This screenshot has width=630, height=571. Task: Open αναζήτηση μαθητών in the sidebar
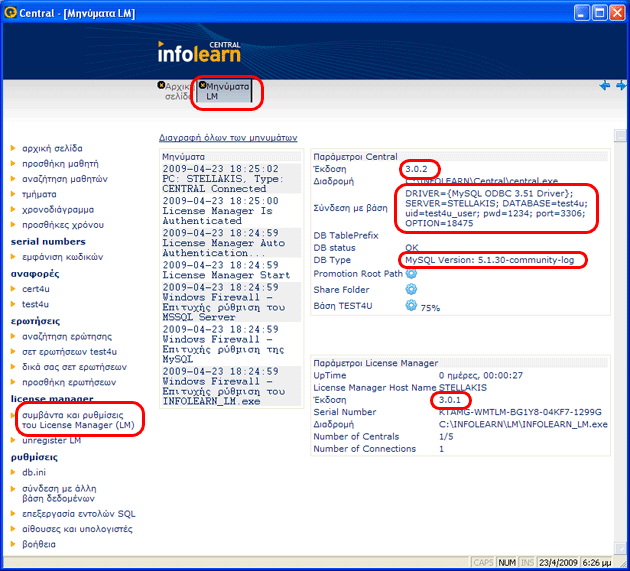tap(65, 179)
